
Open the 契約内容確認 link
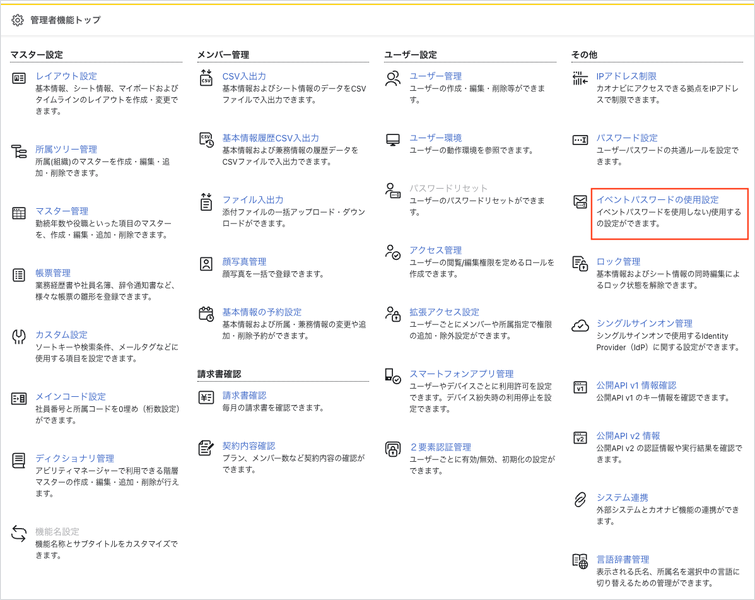coord(249,446)
